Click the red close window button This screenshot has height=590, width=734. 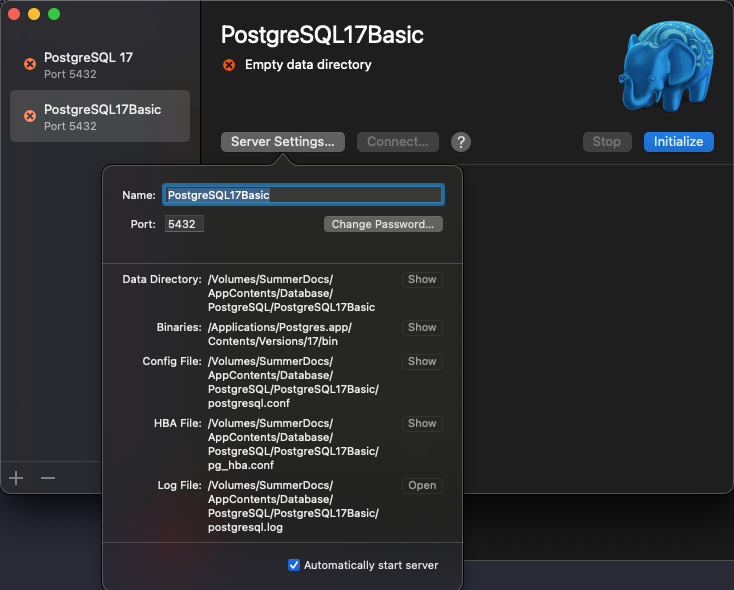pyautogui.click(x=14, y=14)
